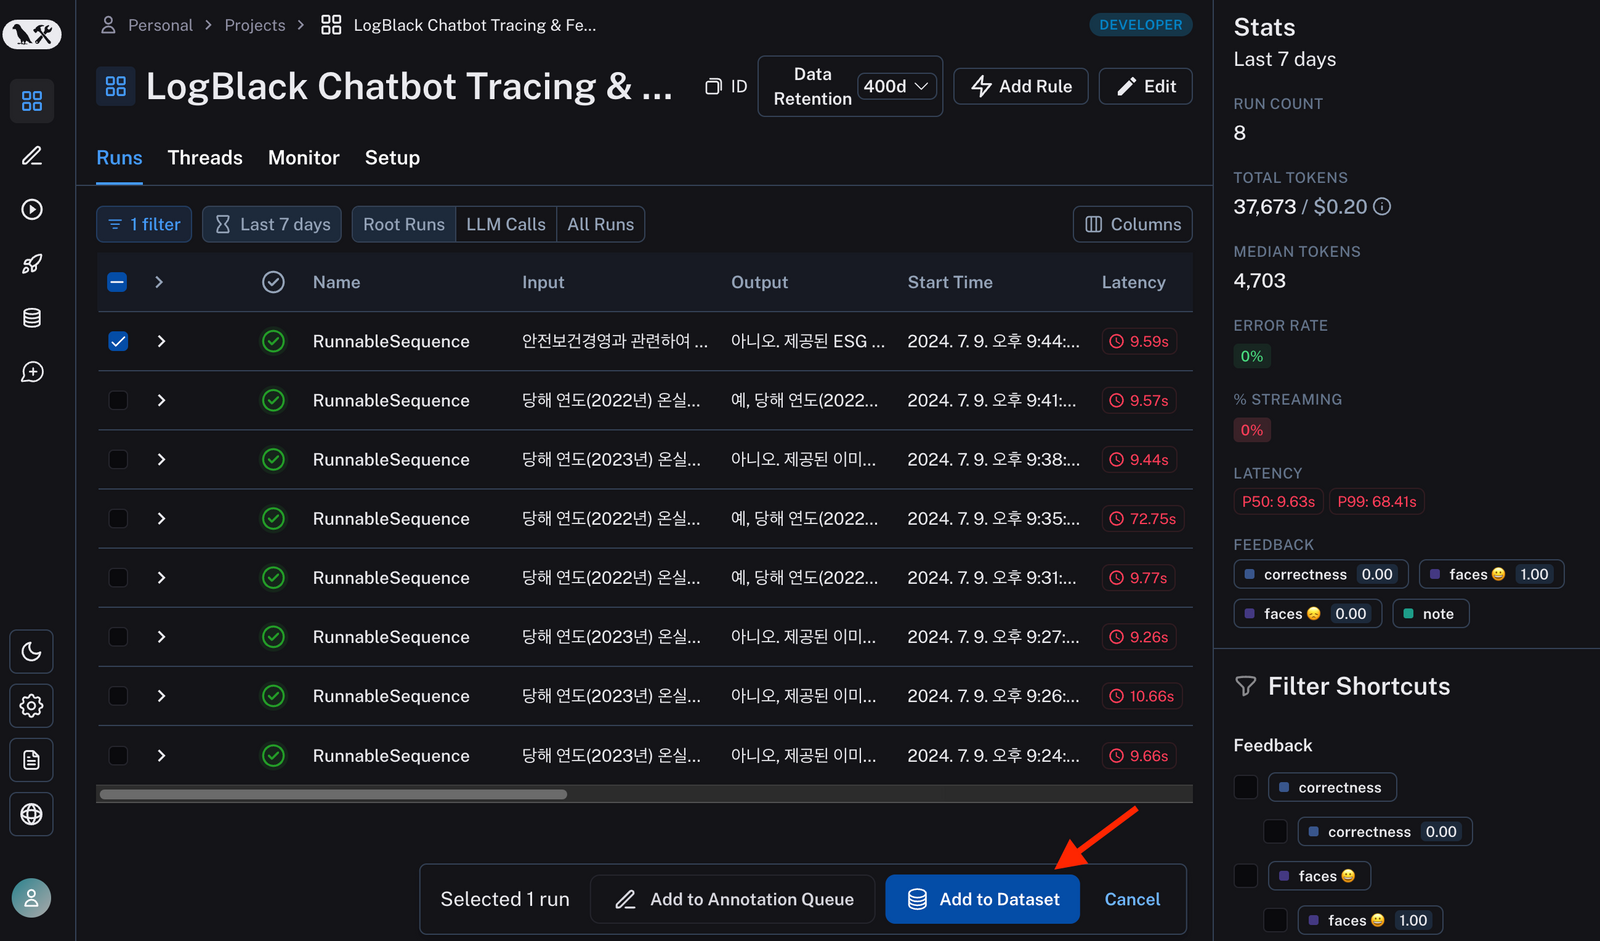Open the documentation page icon in sidebar
This screenshot has height=941, width=1600.
click(x=32, y=760)
